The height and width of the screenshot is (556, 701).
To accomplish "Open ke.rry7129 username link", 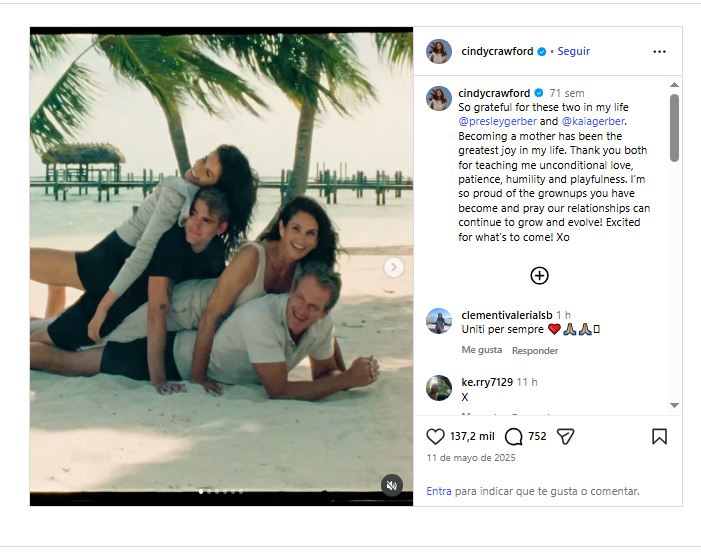I will click(x=487, y=382).
